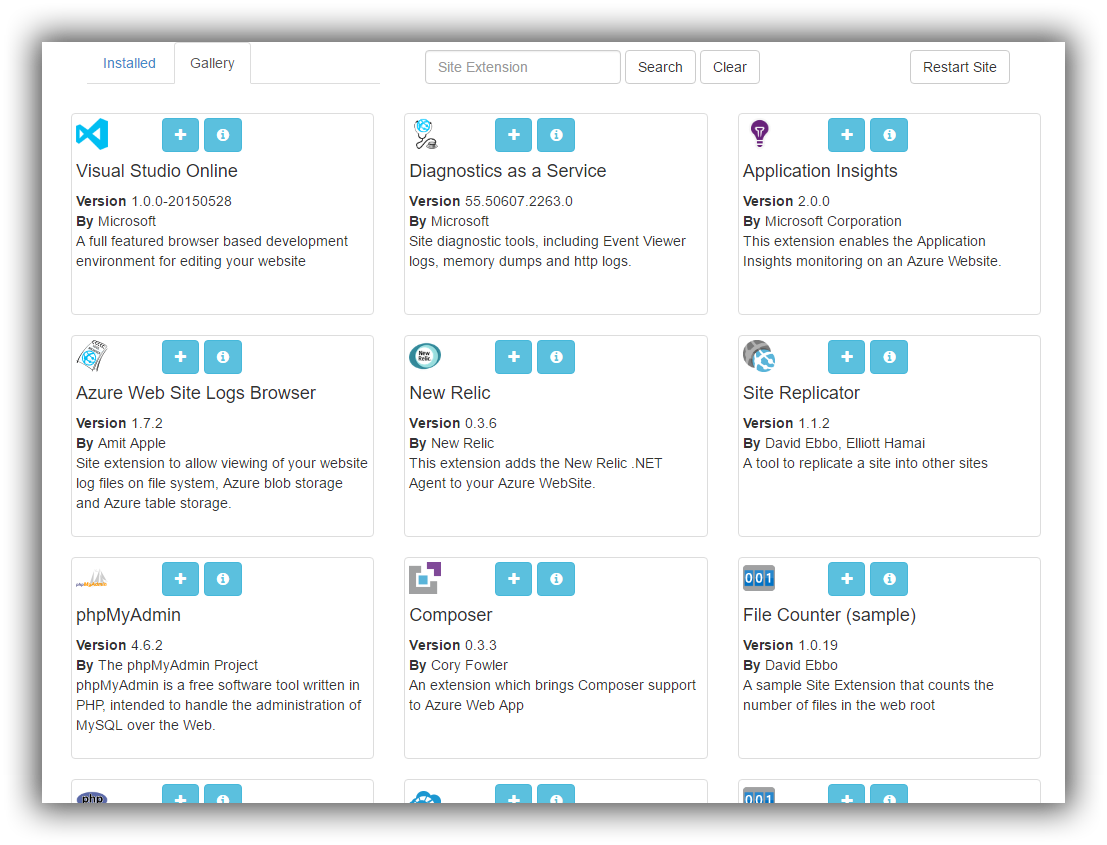1107x845 pixels.
Task: Show info for Visual Studio Online
Action: click(x=223, y=135)
